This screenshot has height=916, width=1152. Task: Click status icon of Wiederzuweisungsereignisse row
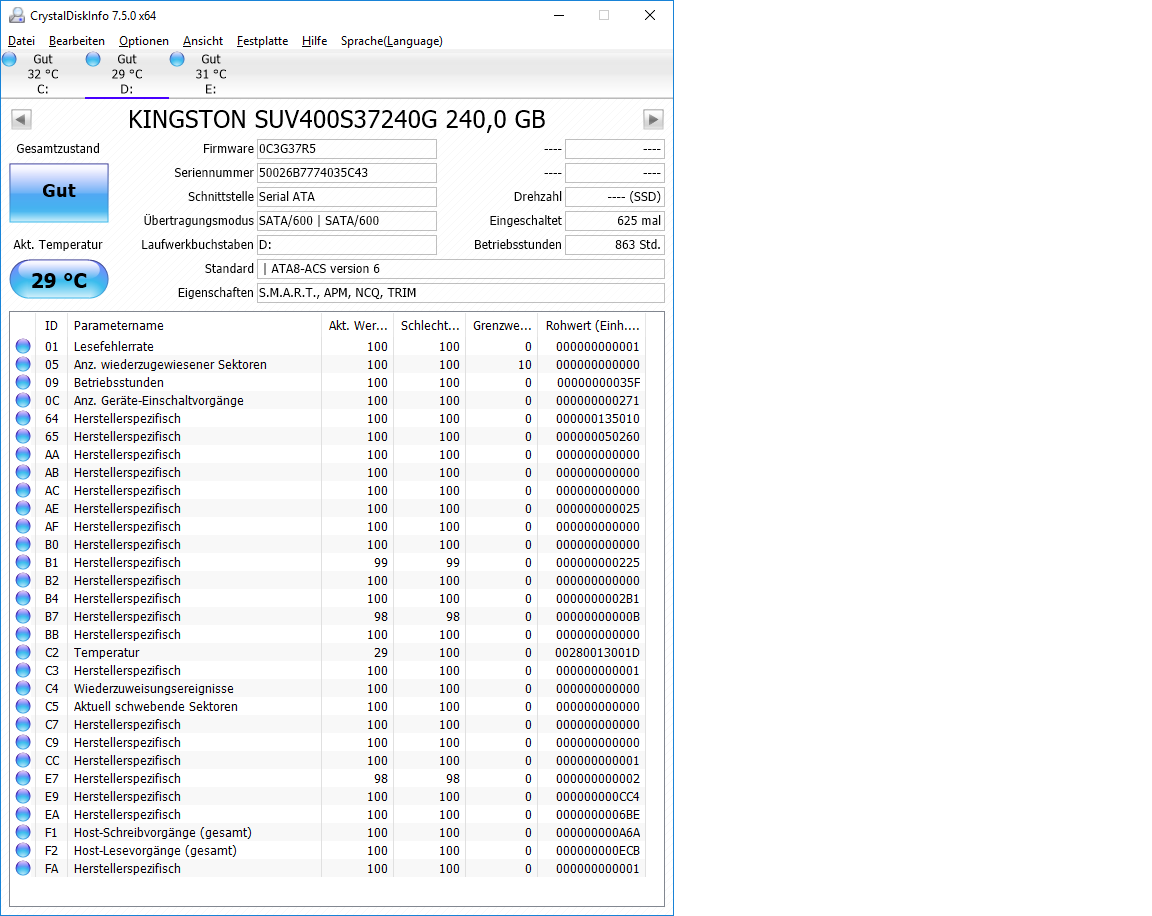(x=24, y=688)
